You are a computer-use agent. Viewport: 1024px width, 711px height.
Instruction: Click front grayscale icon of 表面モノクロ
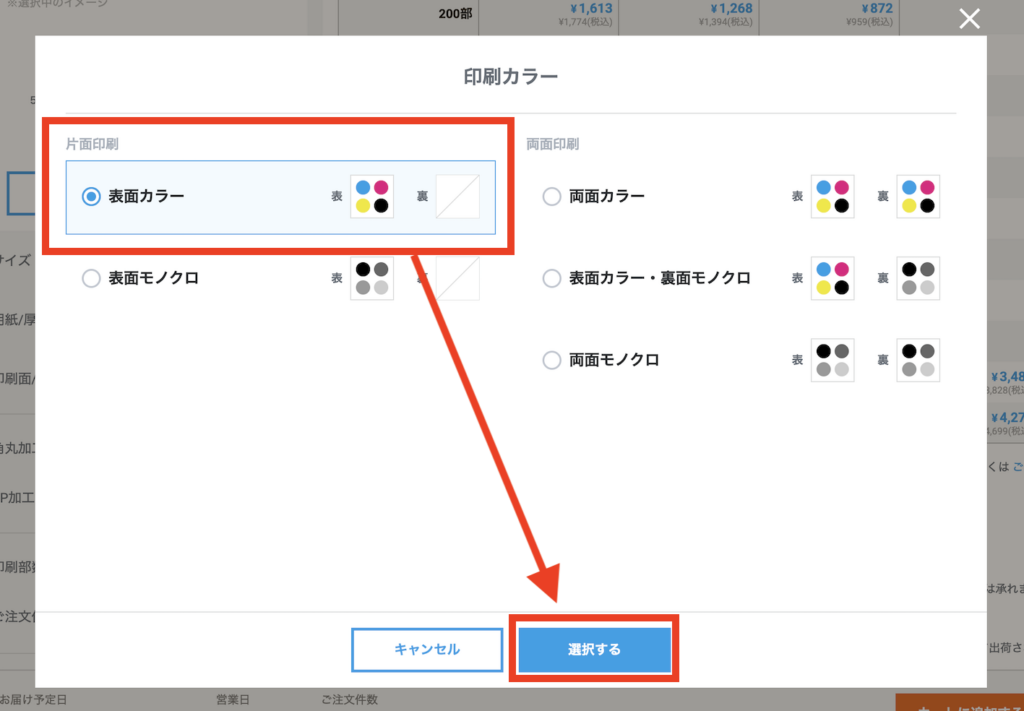click(x=372, y=278)
